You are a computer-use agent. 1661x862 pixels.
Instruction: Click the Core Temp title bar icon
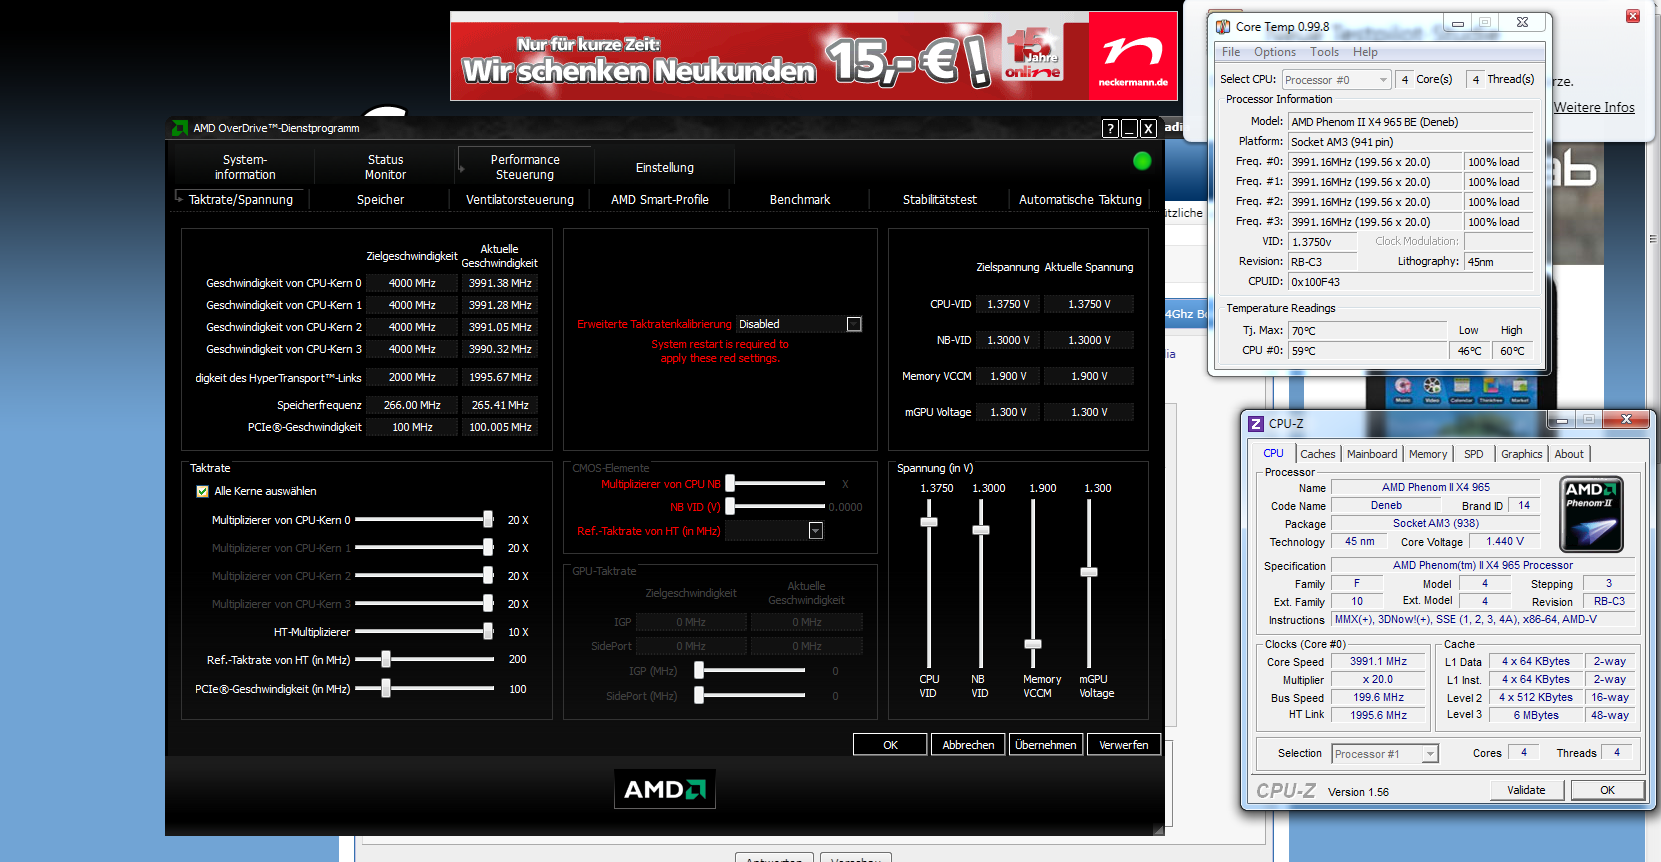click(1222, 26)
